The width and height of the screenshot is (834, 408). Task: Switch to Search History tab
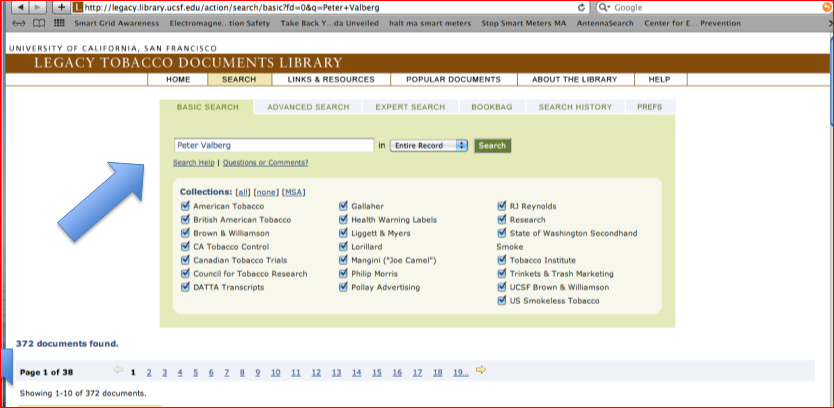pos(575,107)
